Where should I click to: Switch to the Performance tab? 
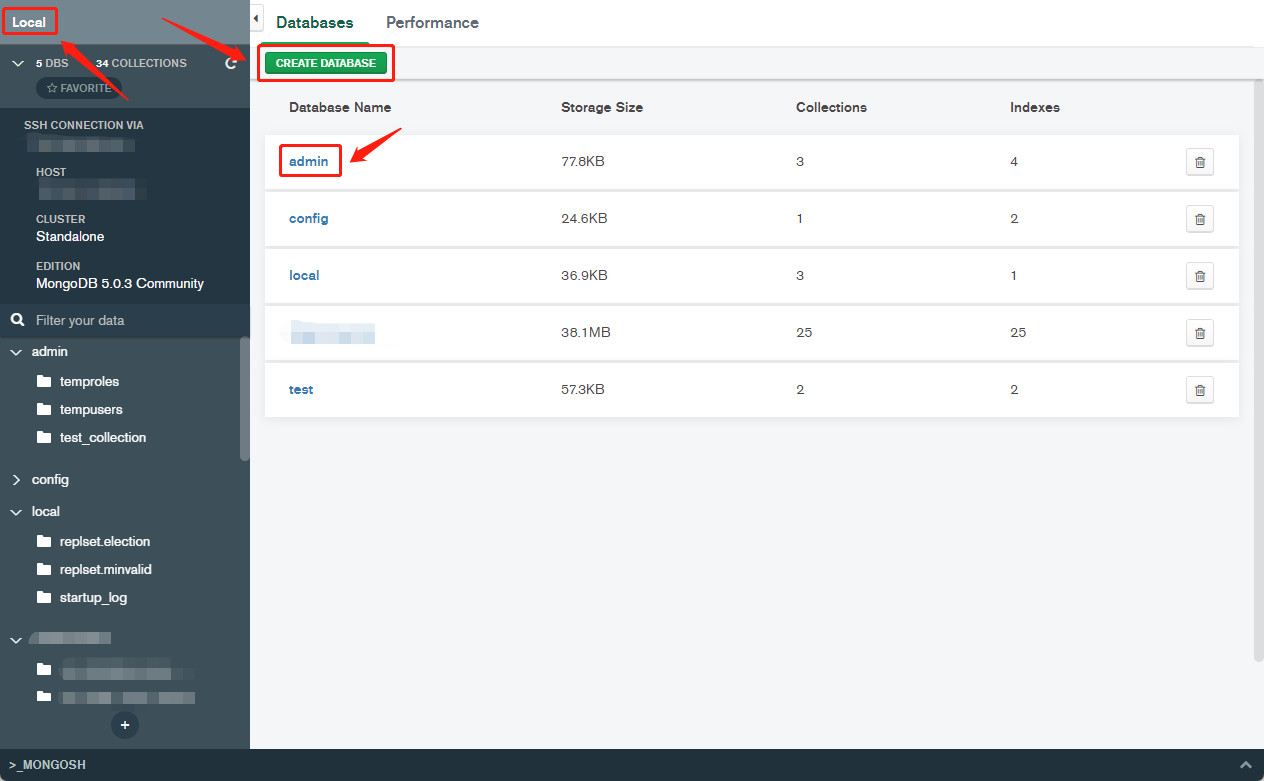(432, 22)
